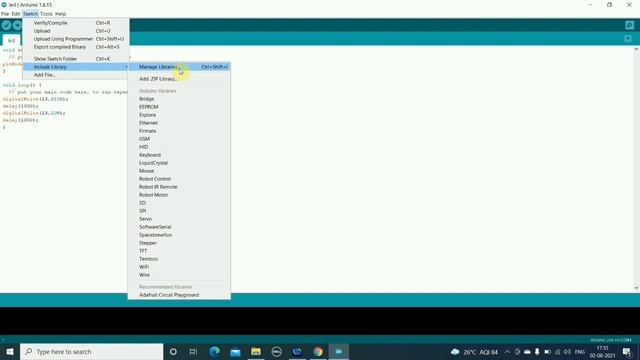Expand the Include Library submenu
The width and height of the screenshot is (640, 360).
76,67
